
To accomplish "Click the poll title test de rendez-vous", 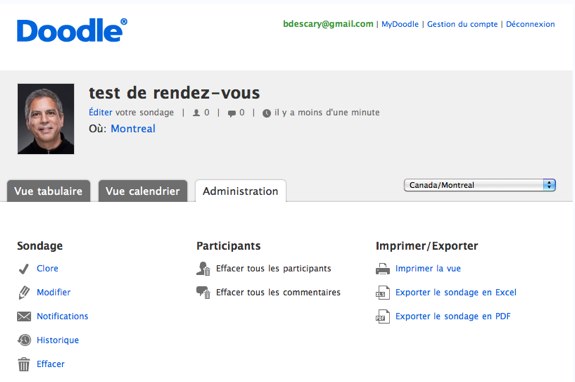I will click(x=174, y=93).
